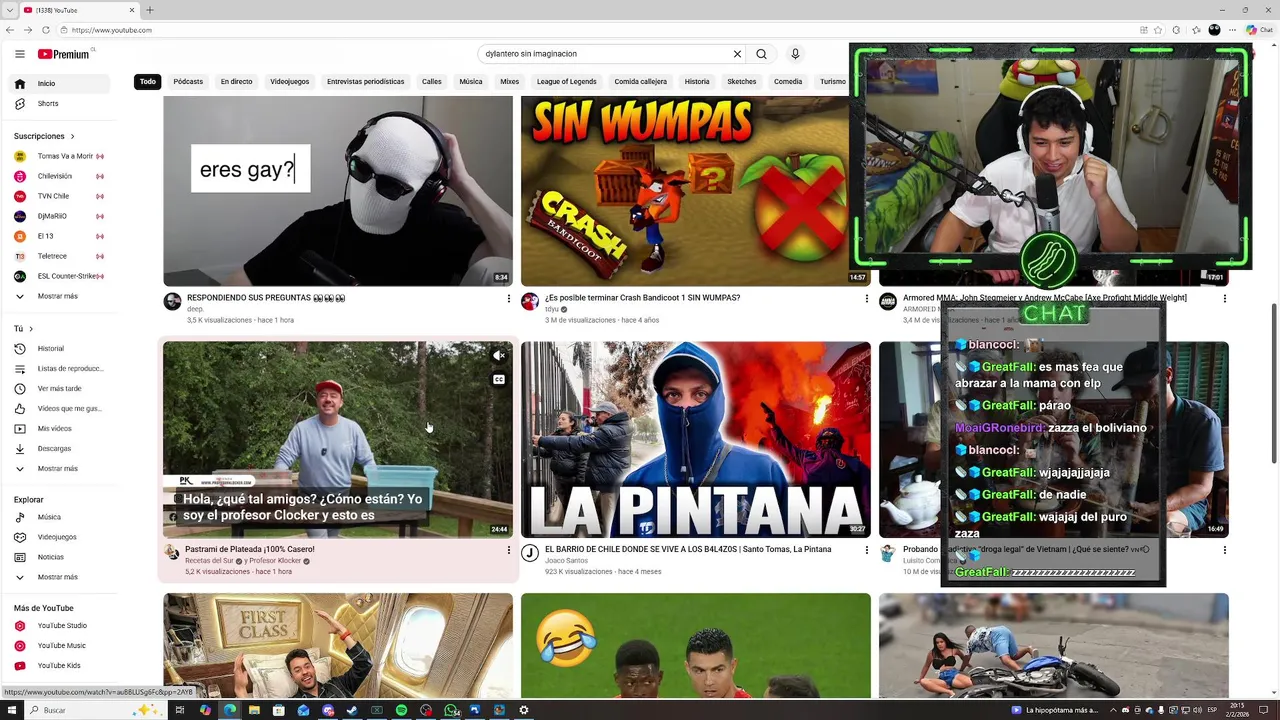
Task: Open the Joaco Santos channel avatar
Action: [x=530, y=553]
